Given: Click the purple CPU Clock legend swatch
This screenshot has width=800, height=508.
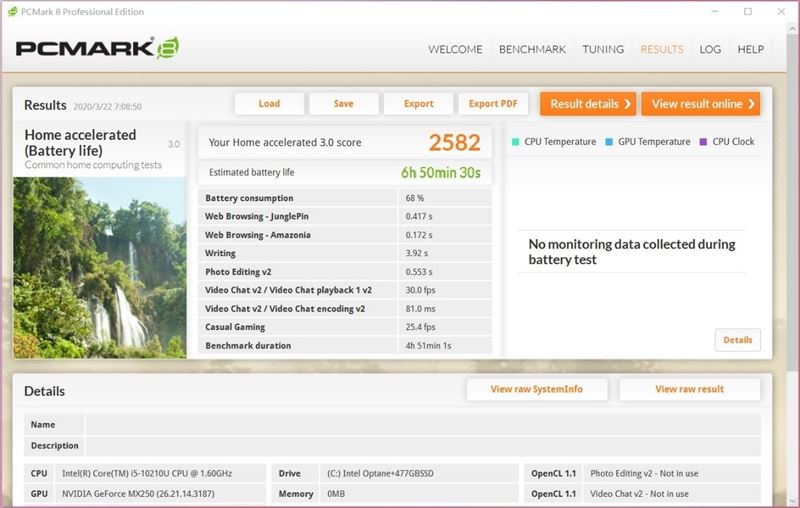Looking at the screenshot, I should tap(703, 142).
